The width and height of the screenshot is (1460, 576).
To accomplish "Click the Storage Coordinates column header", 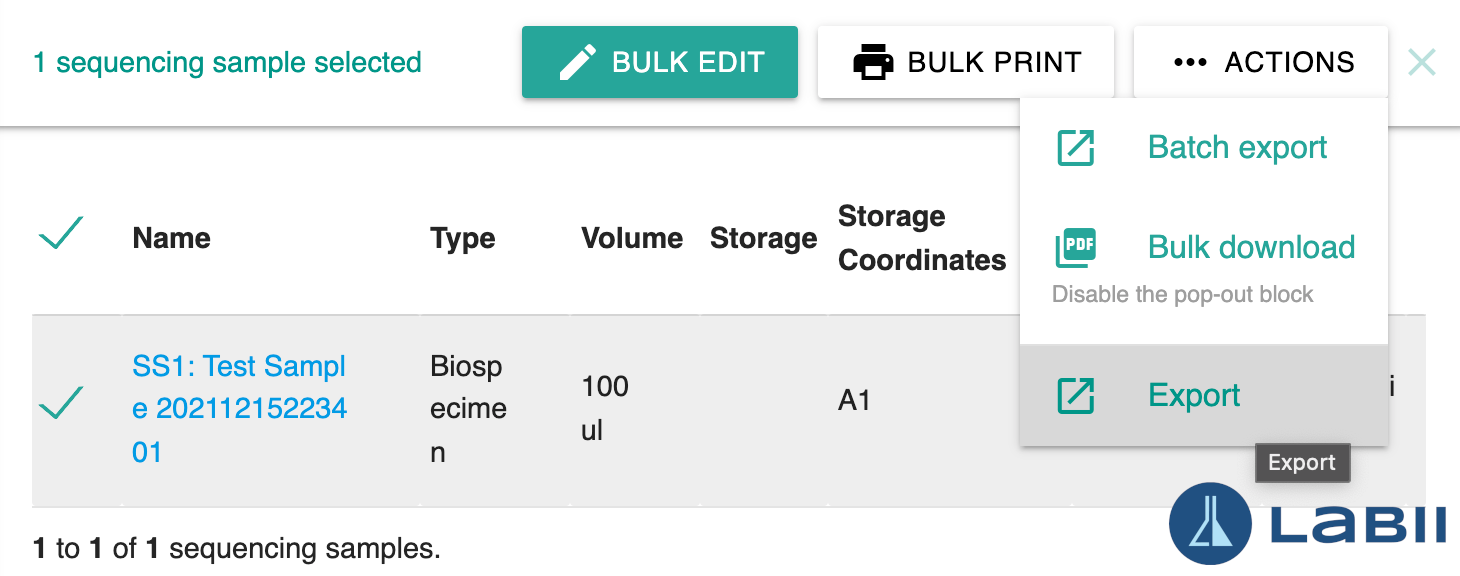I will click(x=922, y=238).
